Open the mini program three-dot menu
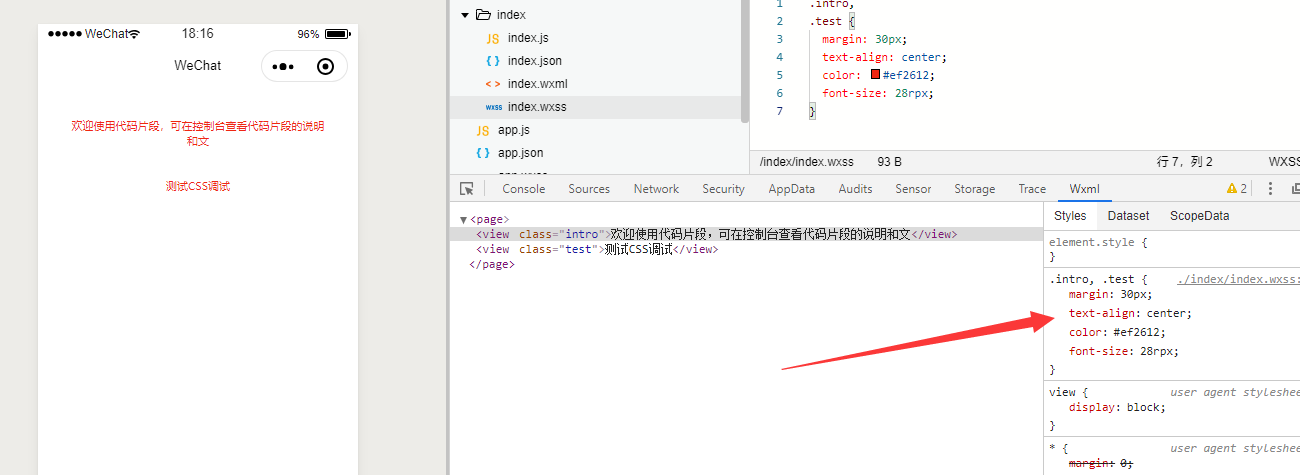Image resolution: width=1300 pixels, height=475 pixels. [x=283, y=67]
